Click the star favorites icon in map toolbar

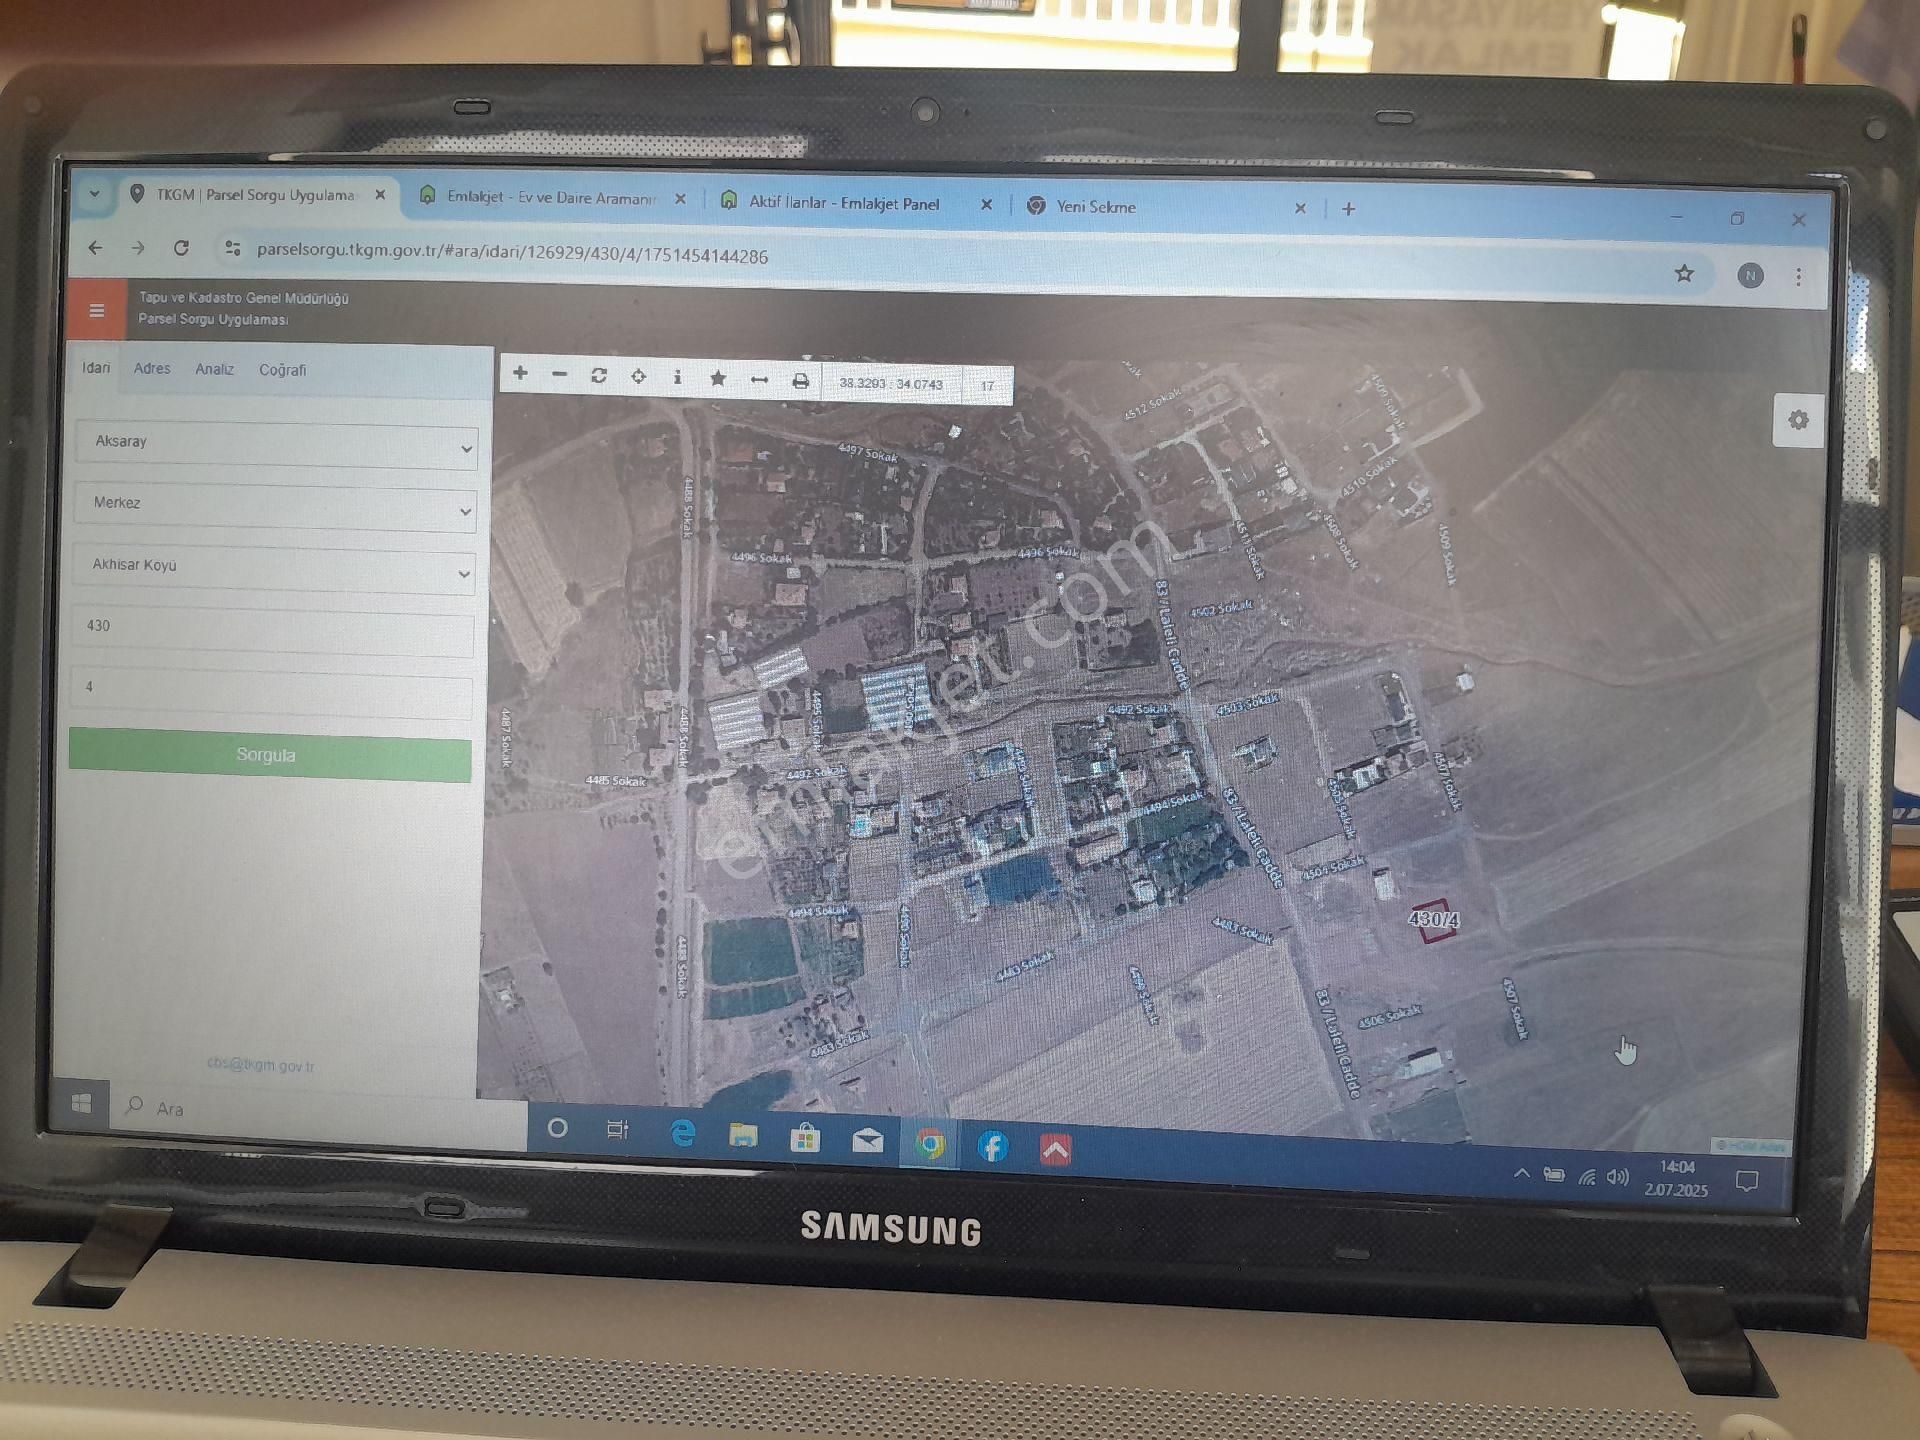point(717,378)
